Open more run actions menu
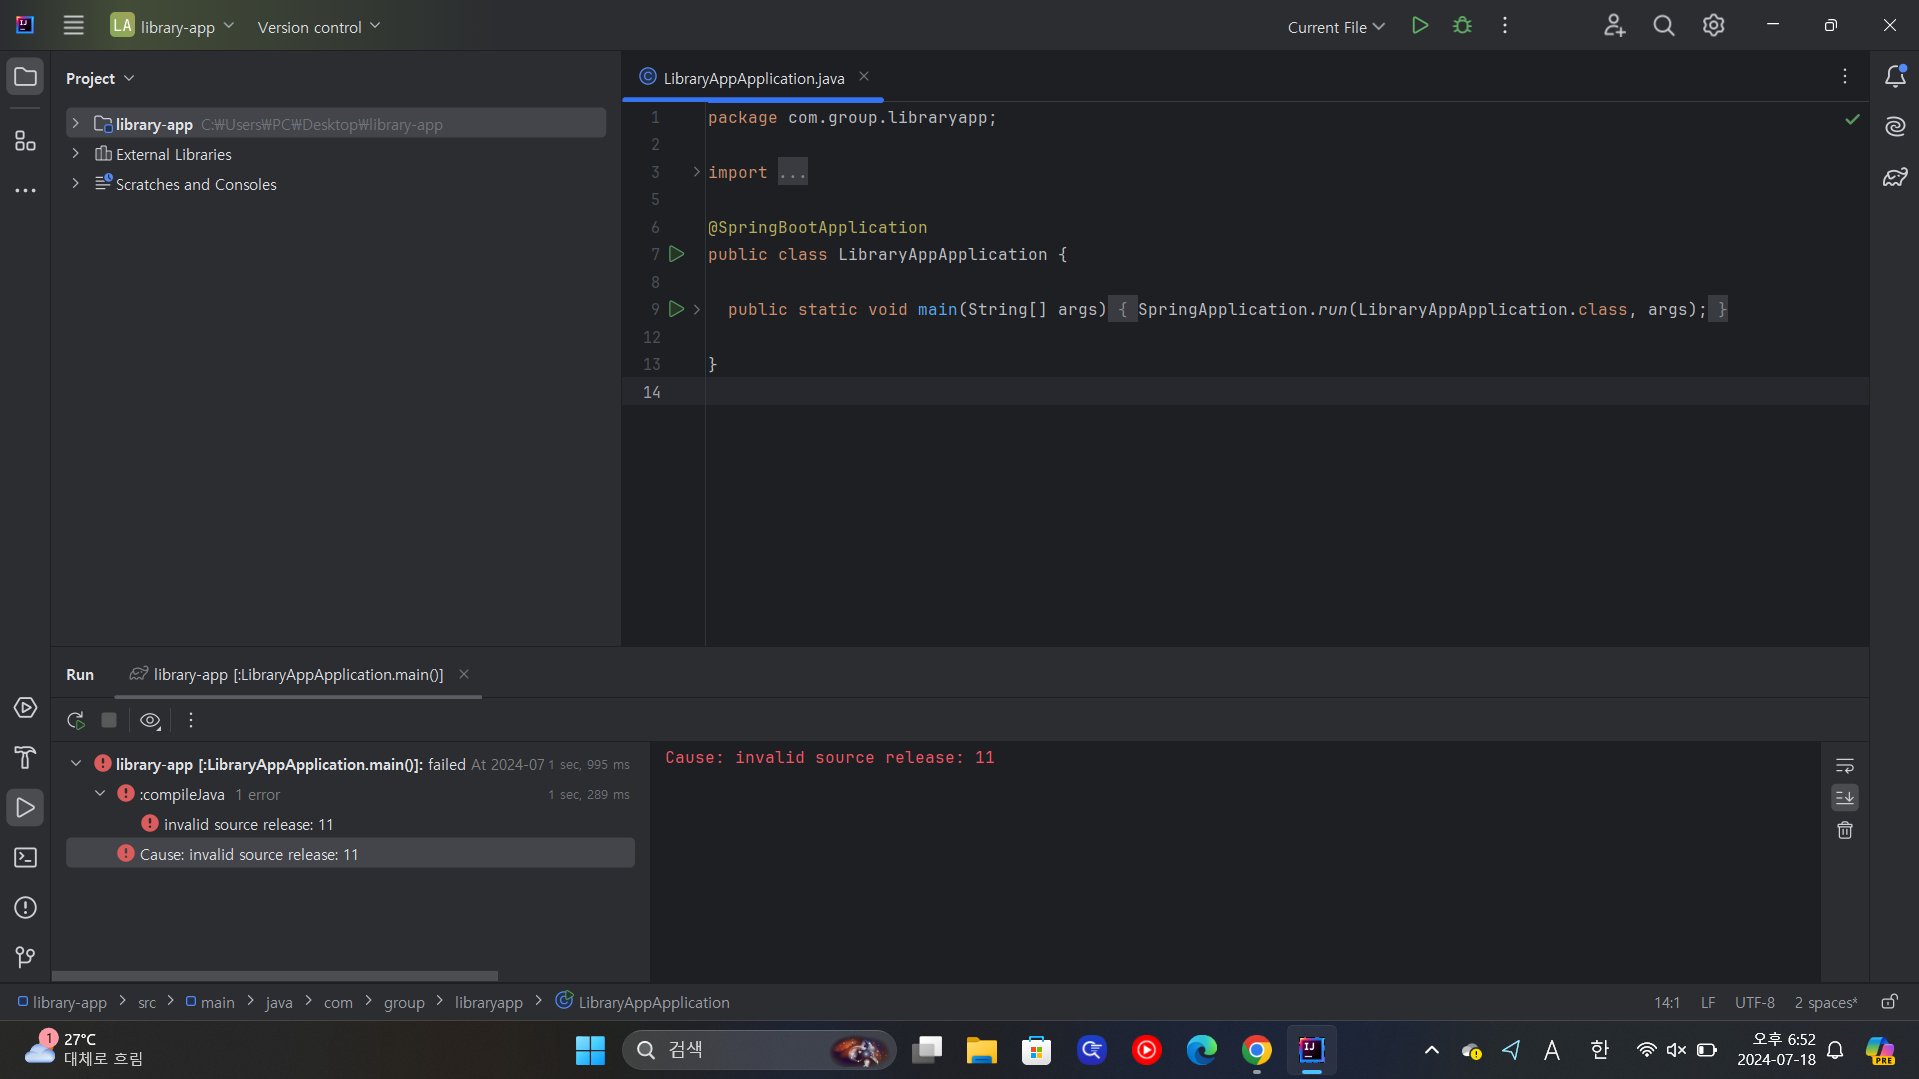This screenshot has width=1919, height=1079. click(x=1504, y=26)
